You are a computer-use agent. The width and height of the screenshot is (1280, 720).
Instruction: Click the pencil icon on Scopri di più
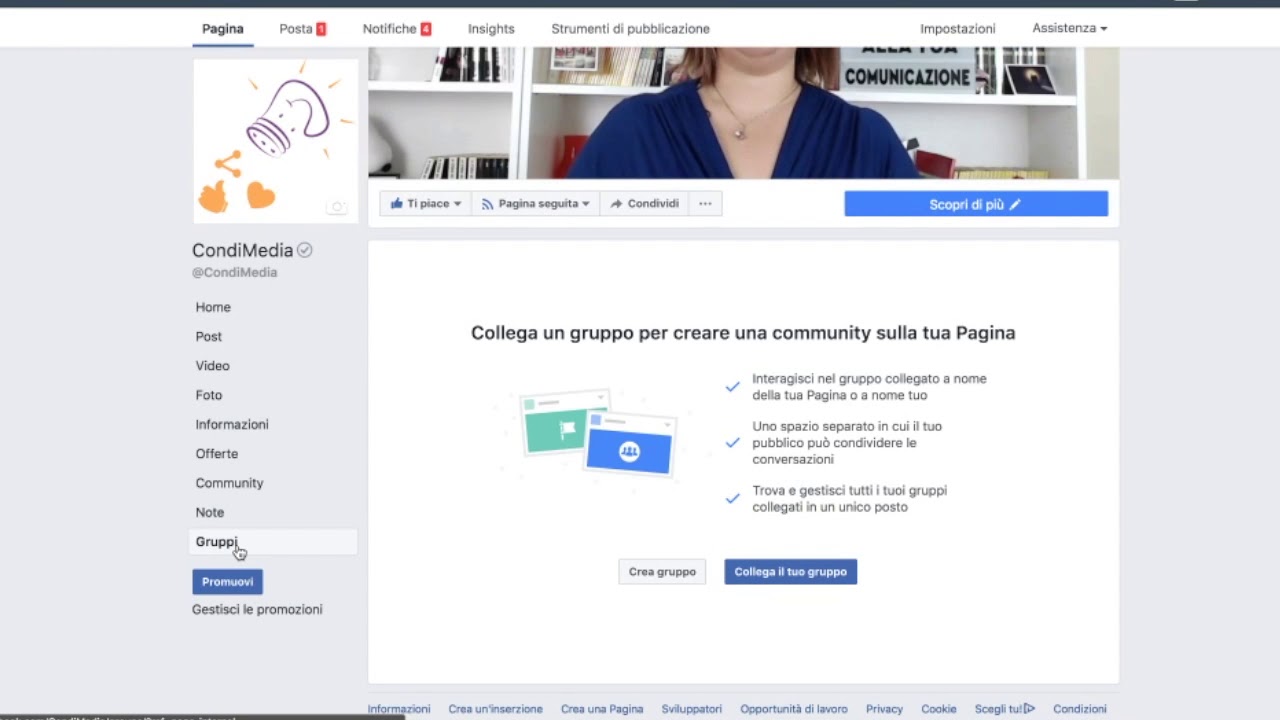click(1015, 205)
